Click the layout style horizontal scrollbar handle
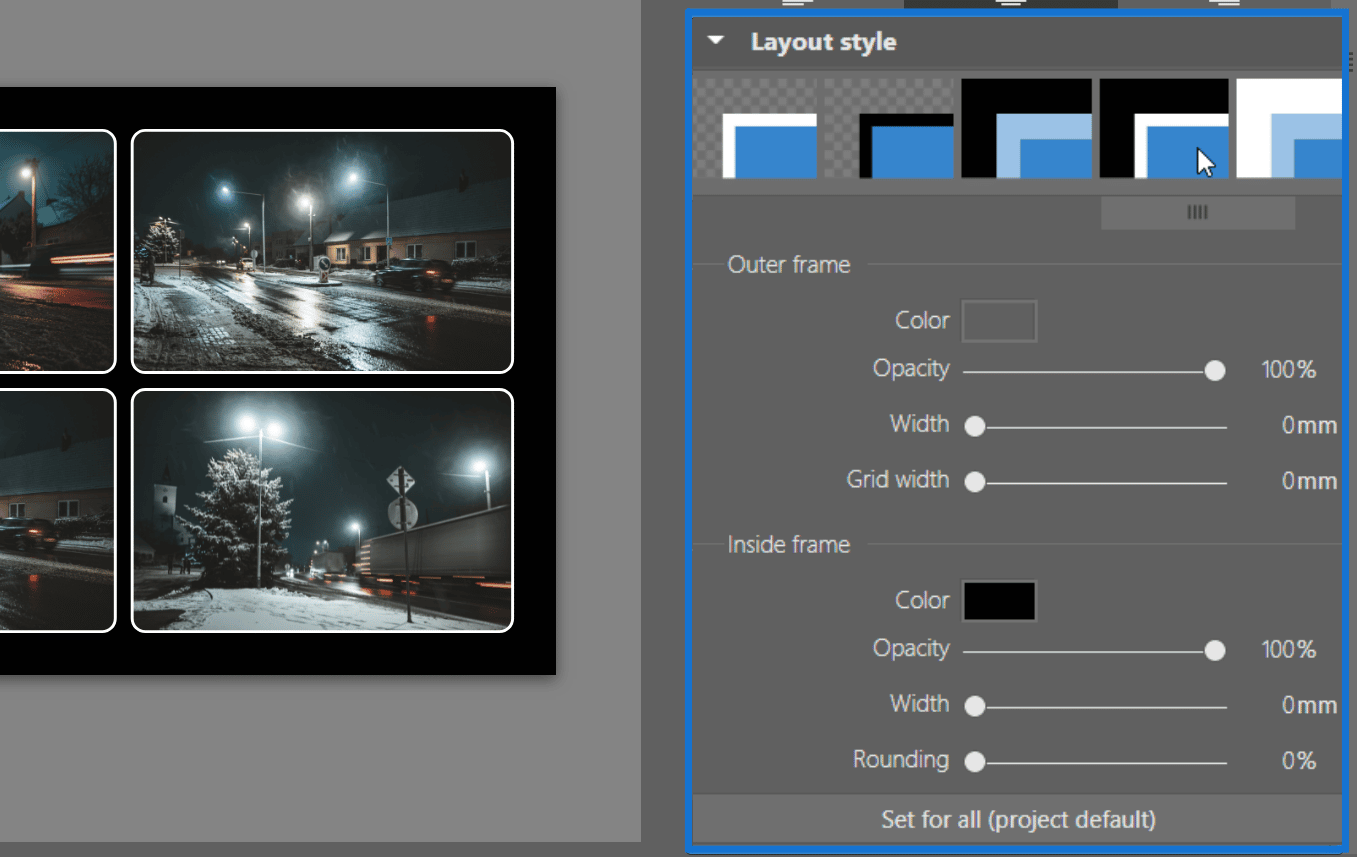The height and width of the screenshot is (857, 1357). 1198,212
